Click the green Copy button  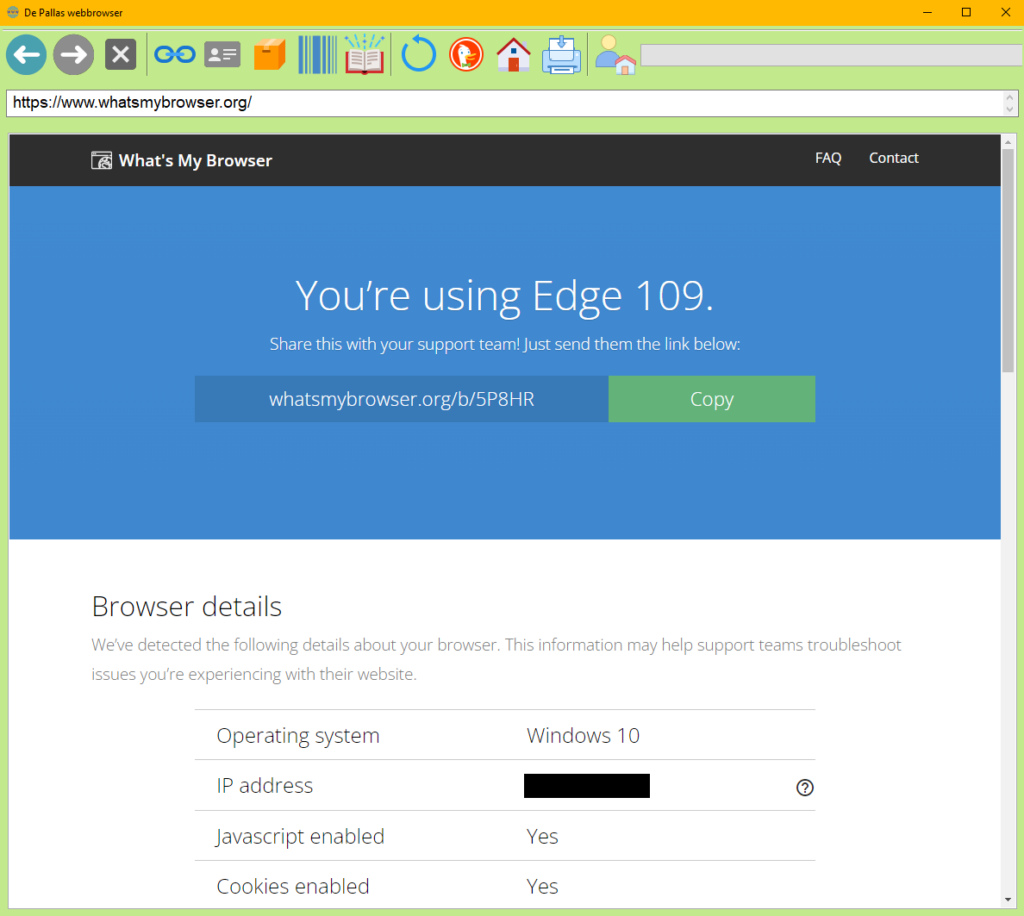point(712,399)
